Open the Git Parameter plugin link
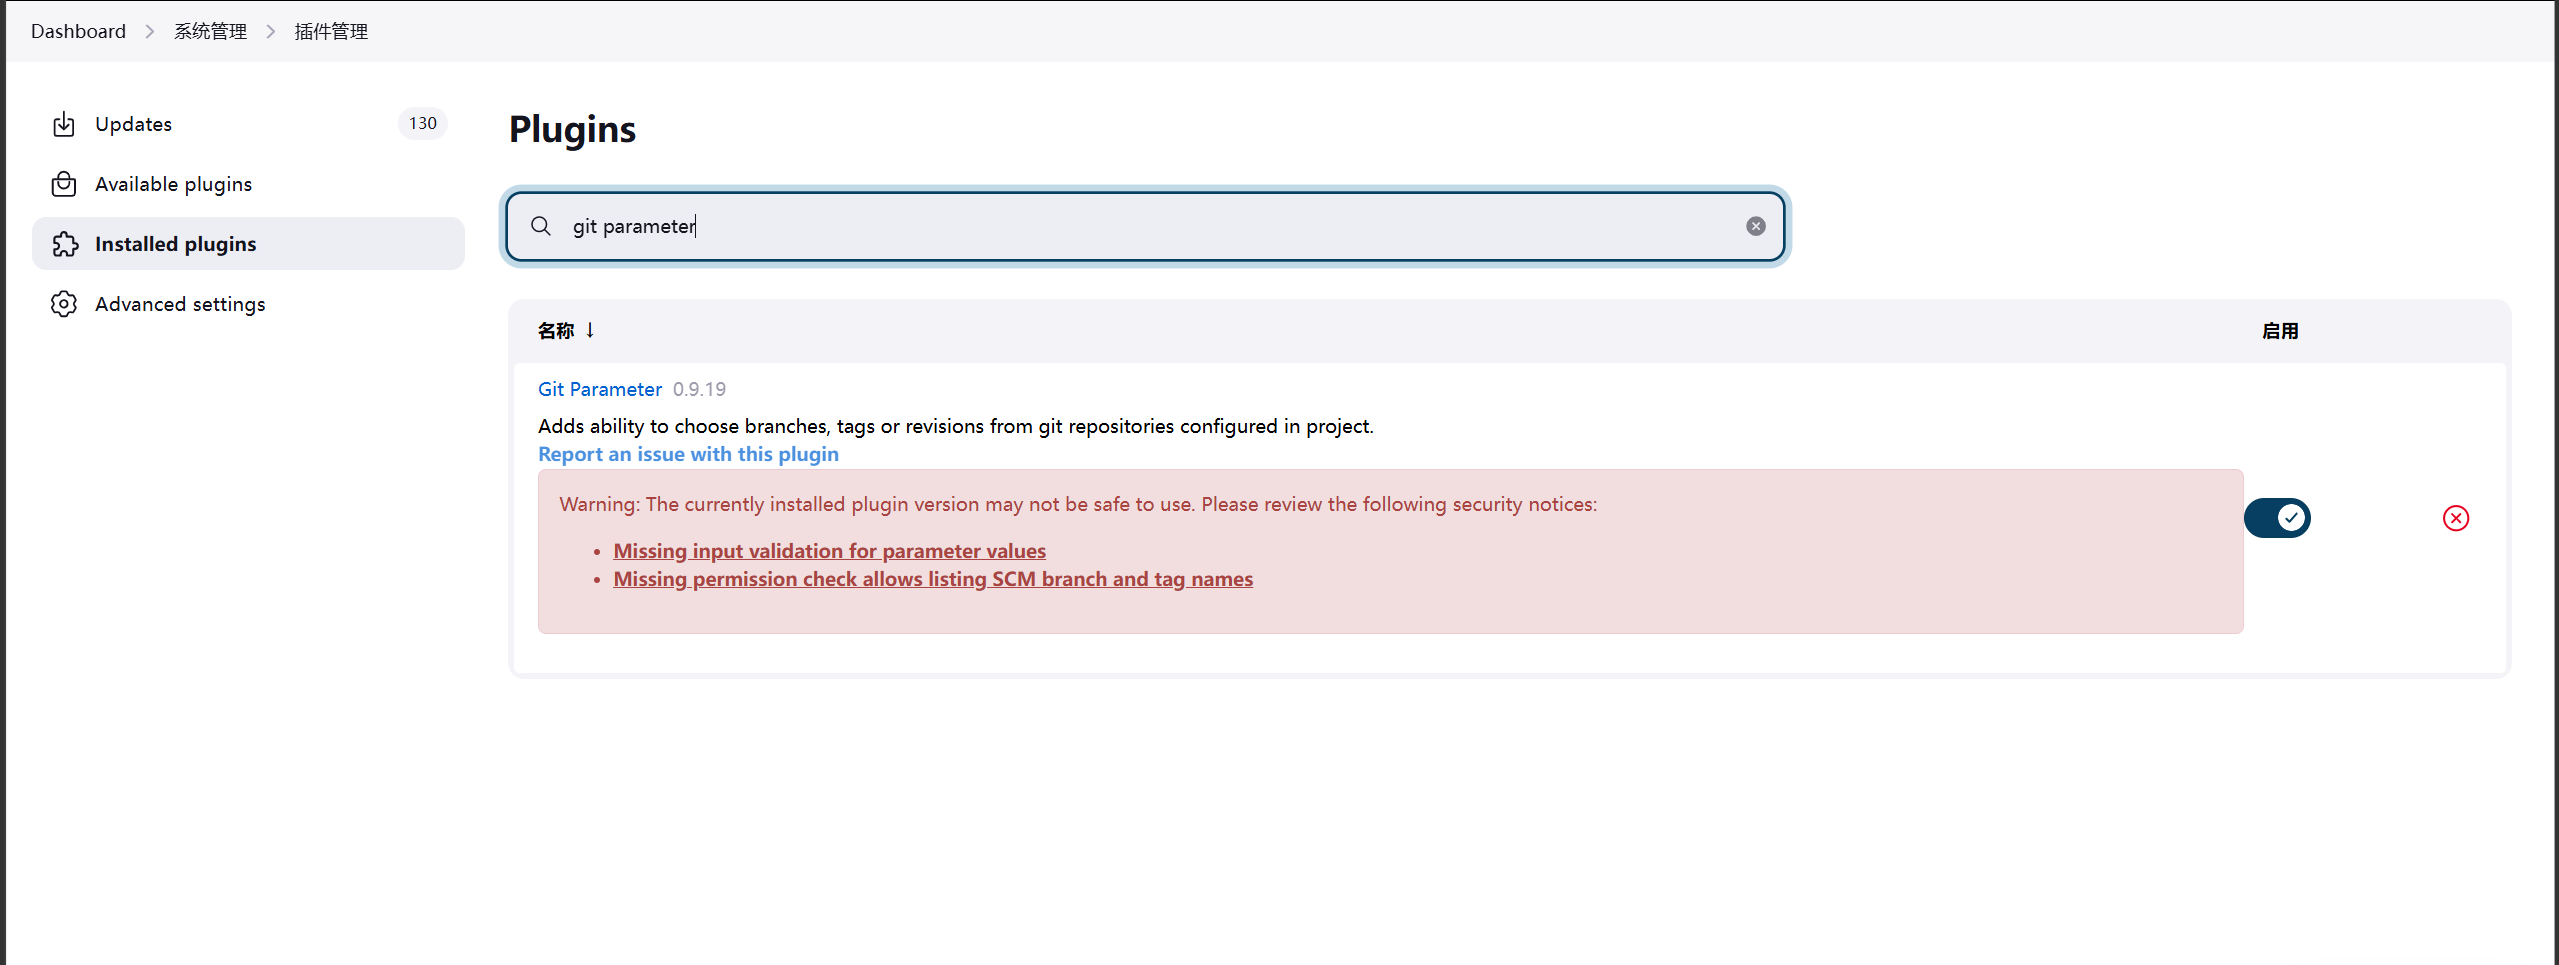The image size is (2559, 965). pos(600,389)
